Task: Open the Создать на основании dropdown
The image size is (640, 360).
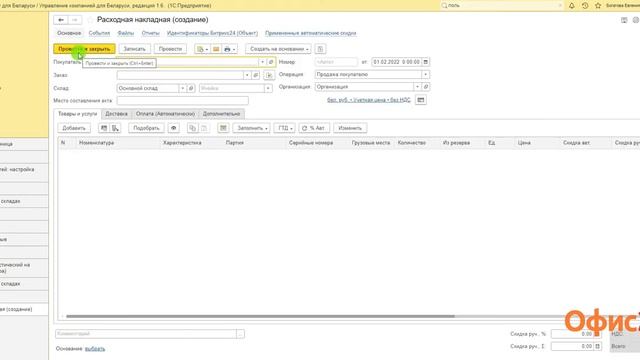Action: coord(278,49)
